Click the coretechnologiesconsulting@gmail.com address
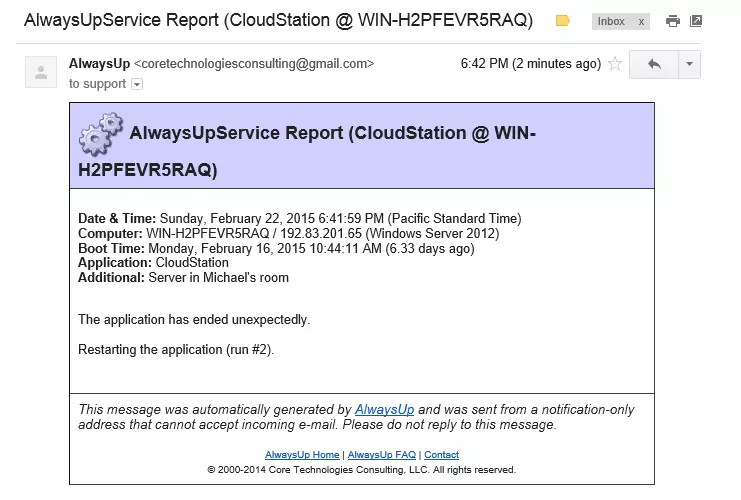 tap(254, 63)
